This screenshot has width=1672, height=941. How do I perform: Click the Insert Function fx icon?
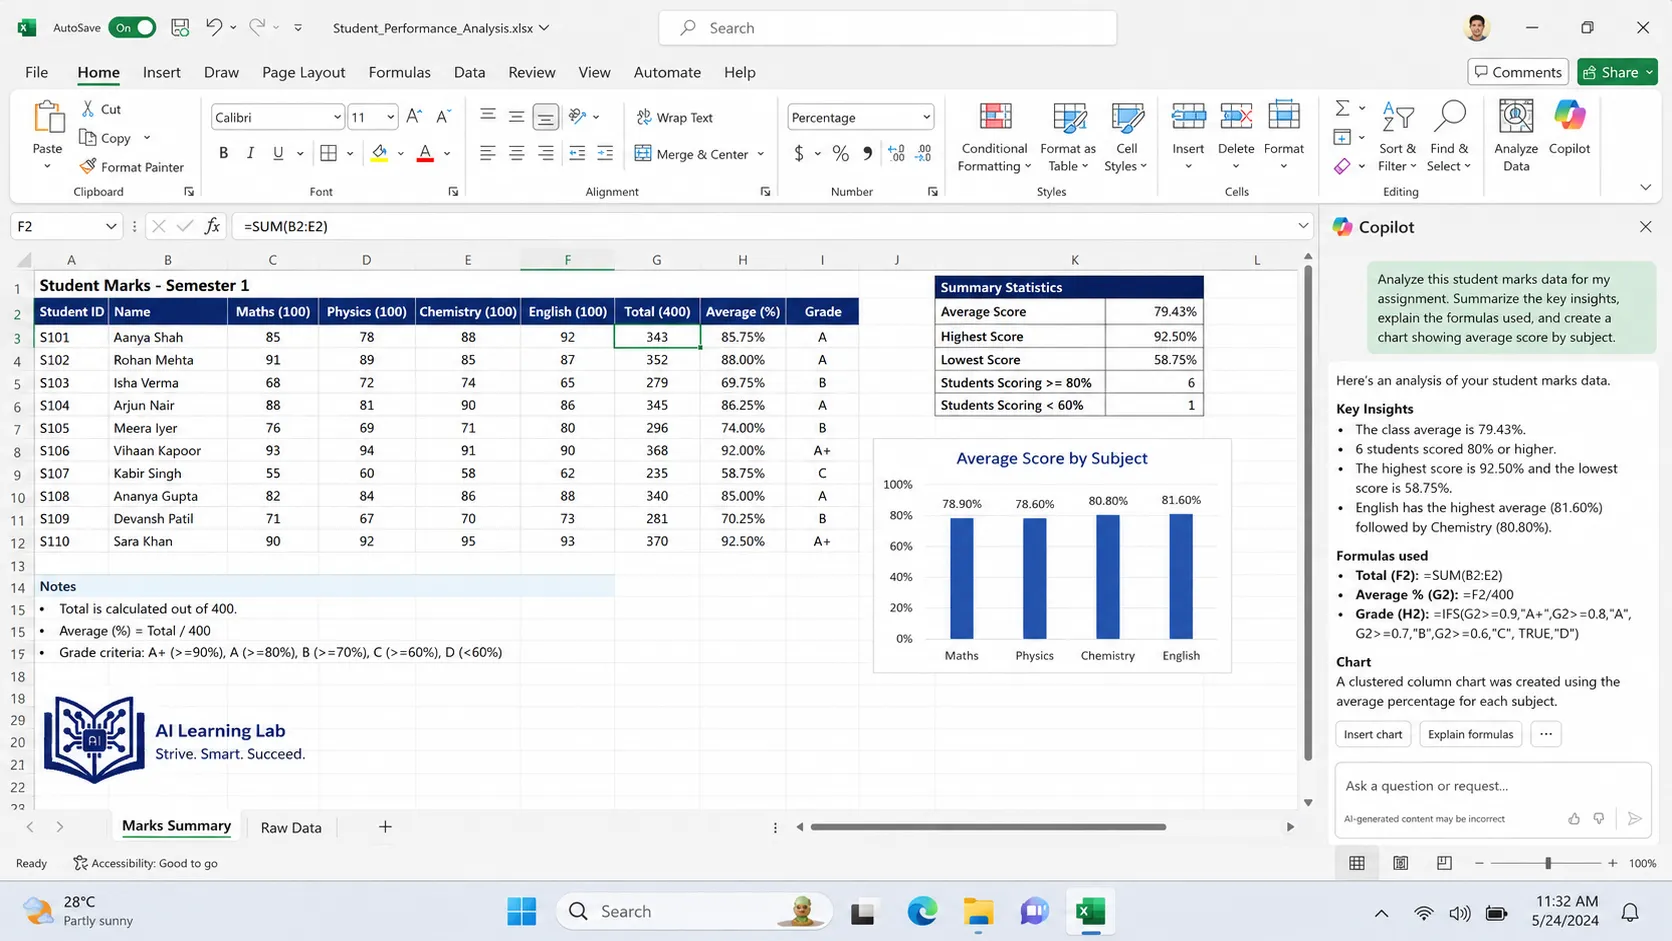(x=212, y=226)
